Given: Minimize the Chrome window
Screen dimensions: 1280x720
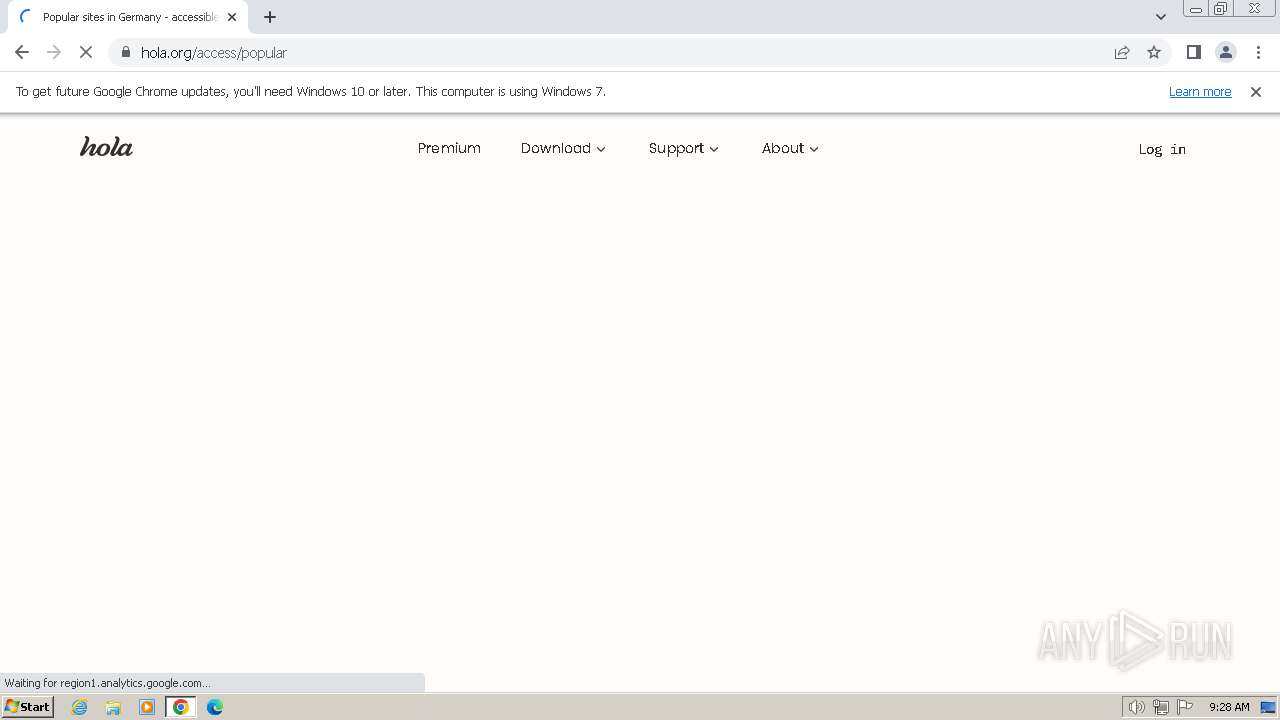Looking at the screenshot, I should coord(1195,8).
